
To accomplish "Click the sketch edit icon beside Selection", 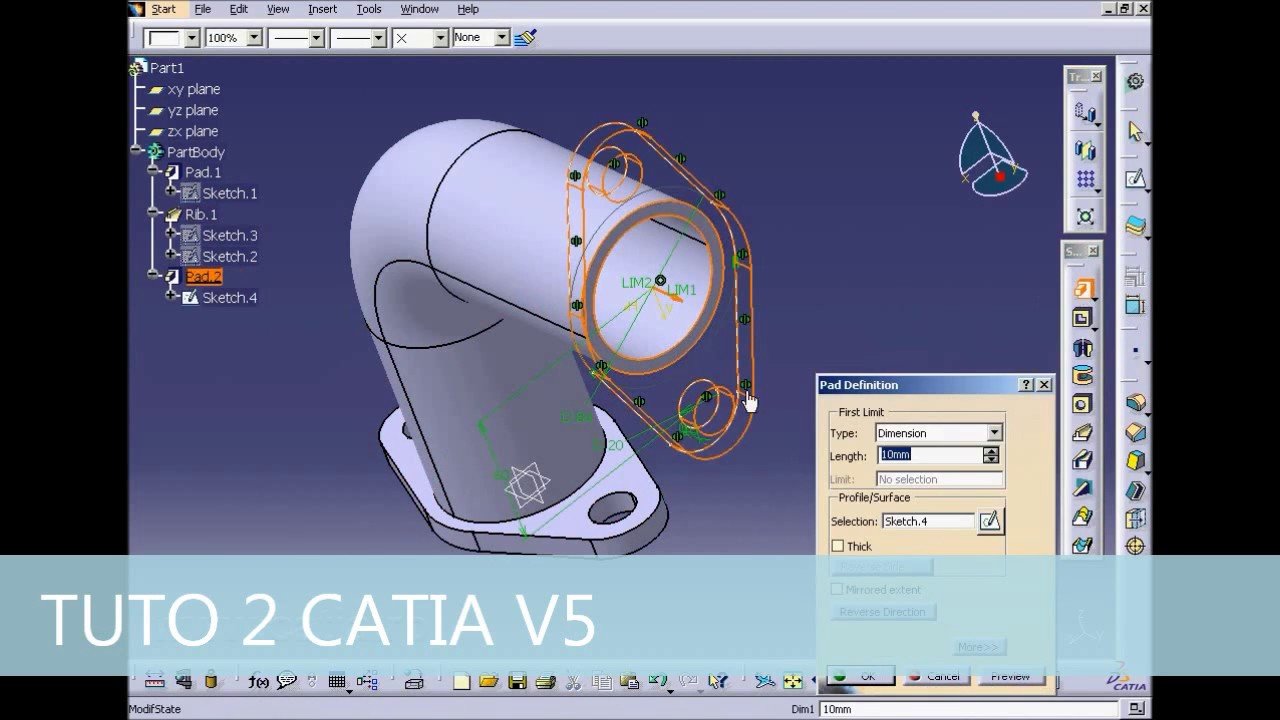I will tap(989, 521).
